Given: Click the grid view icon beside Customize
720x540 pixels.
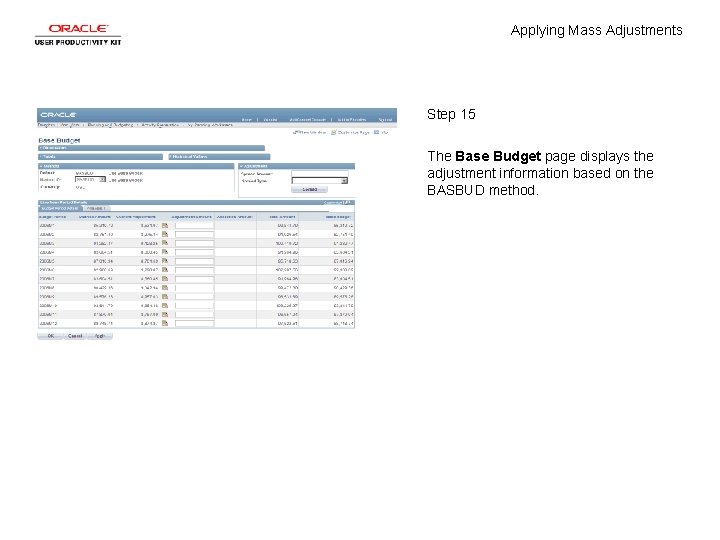Looking at the screenshot, I should point(348,202).
